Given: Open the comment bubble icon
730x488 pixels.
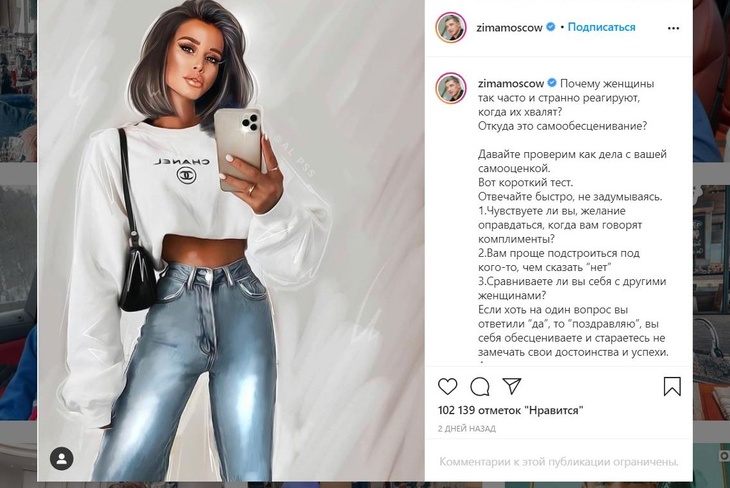Looking at the screenshot, I should tap(480, 386).
